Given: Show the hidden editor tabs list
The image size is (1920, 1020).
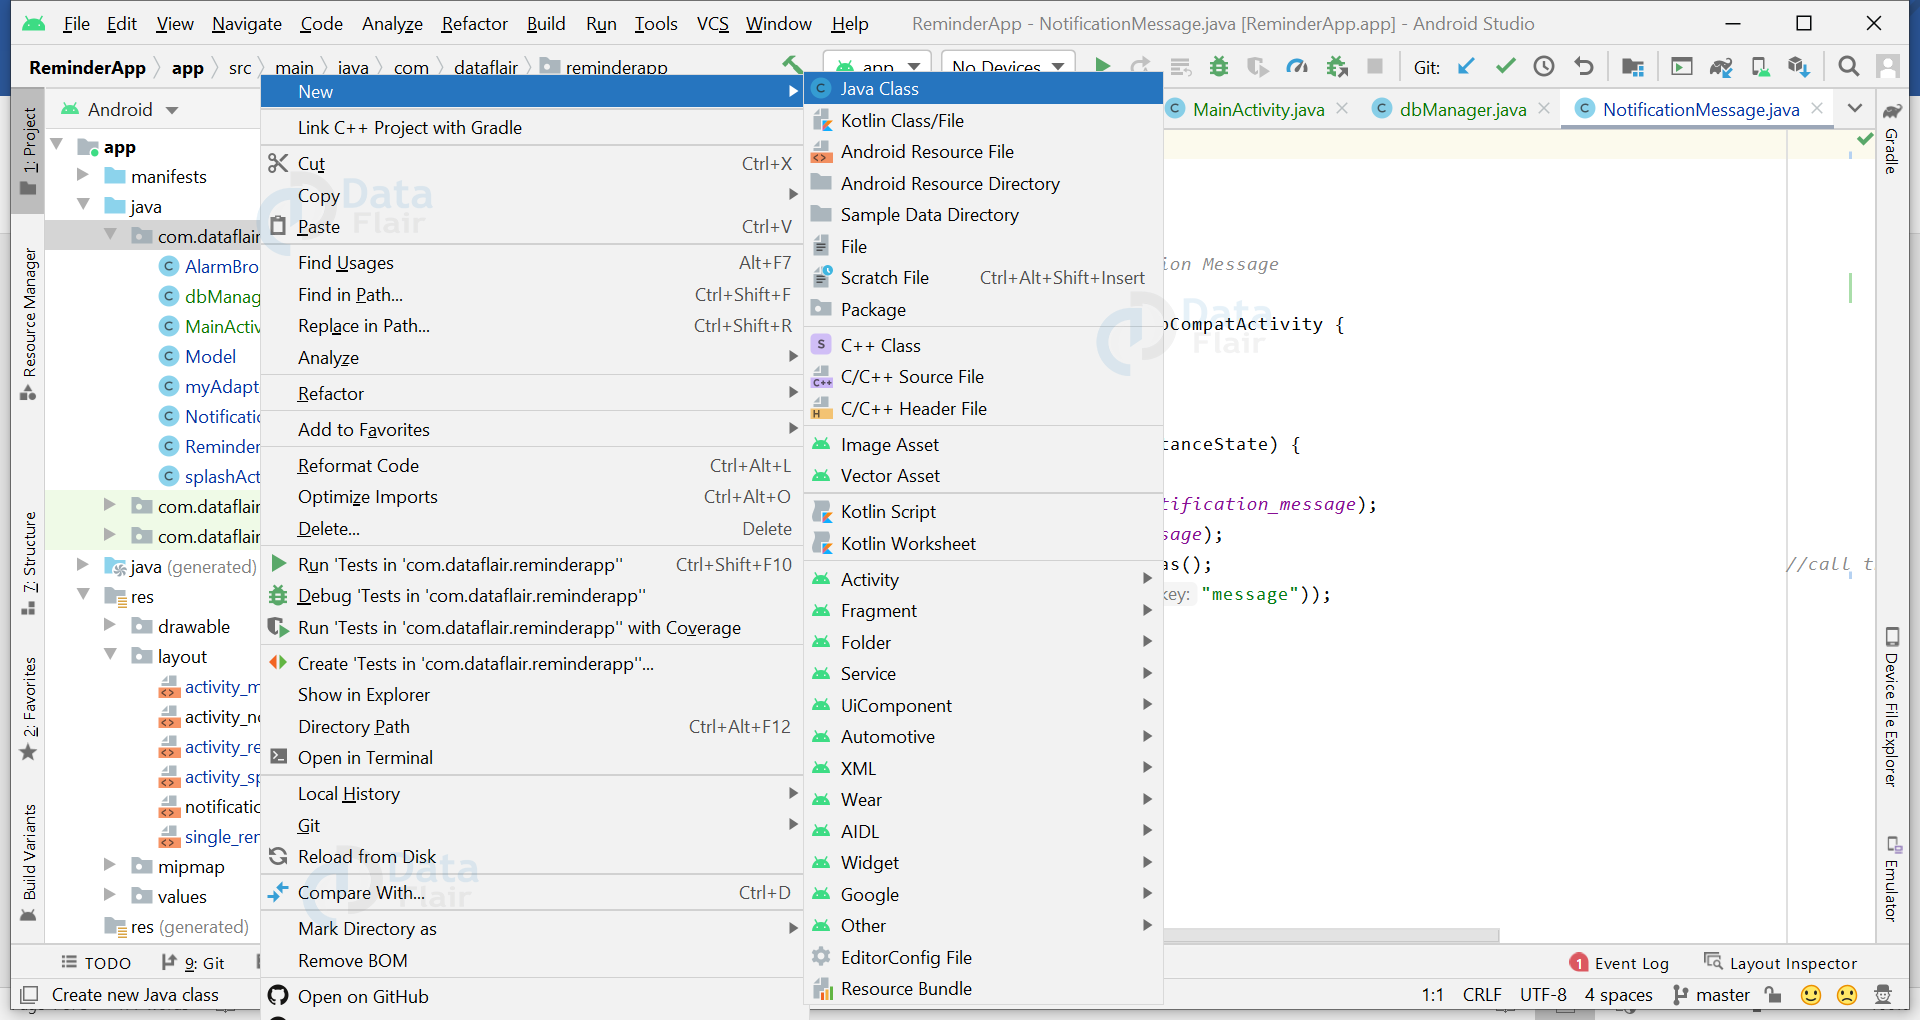Looking at the screenshot, I should [x=1855, y=108].
